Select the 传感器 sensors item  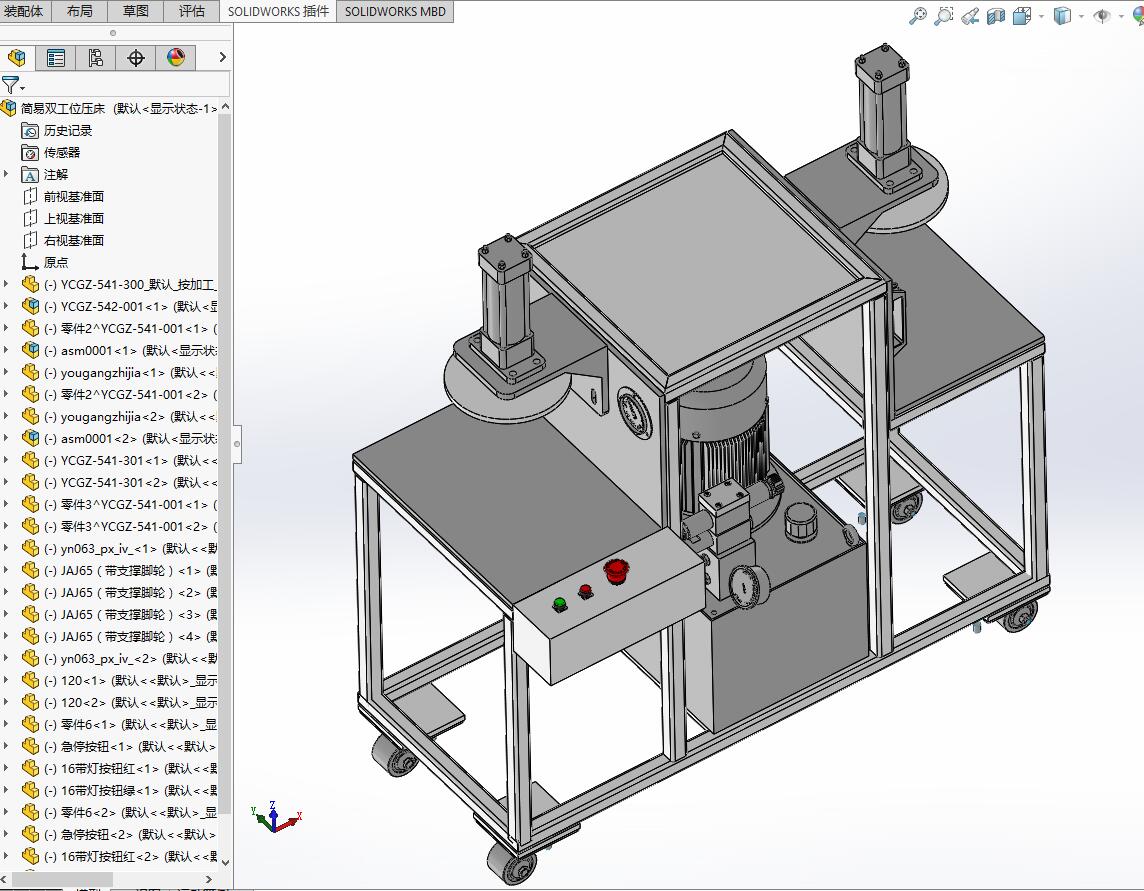51,153
